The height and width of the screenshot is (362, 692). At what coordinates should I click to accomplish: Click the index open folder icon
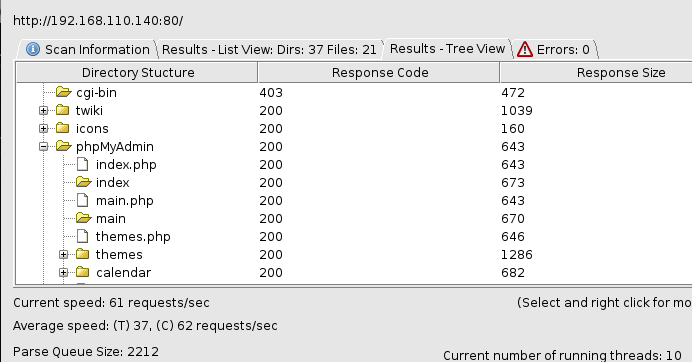click(83, 182)
